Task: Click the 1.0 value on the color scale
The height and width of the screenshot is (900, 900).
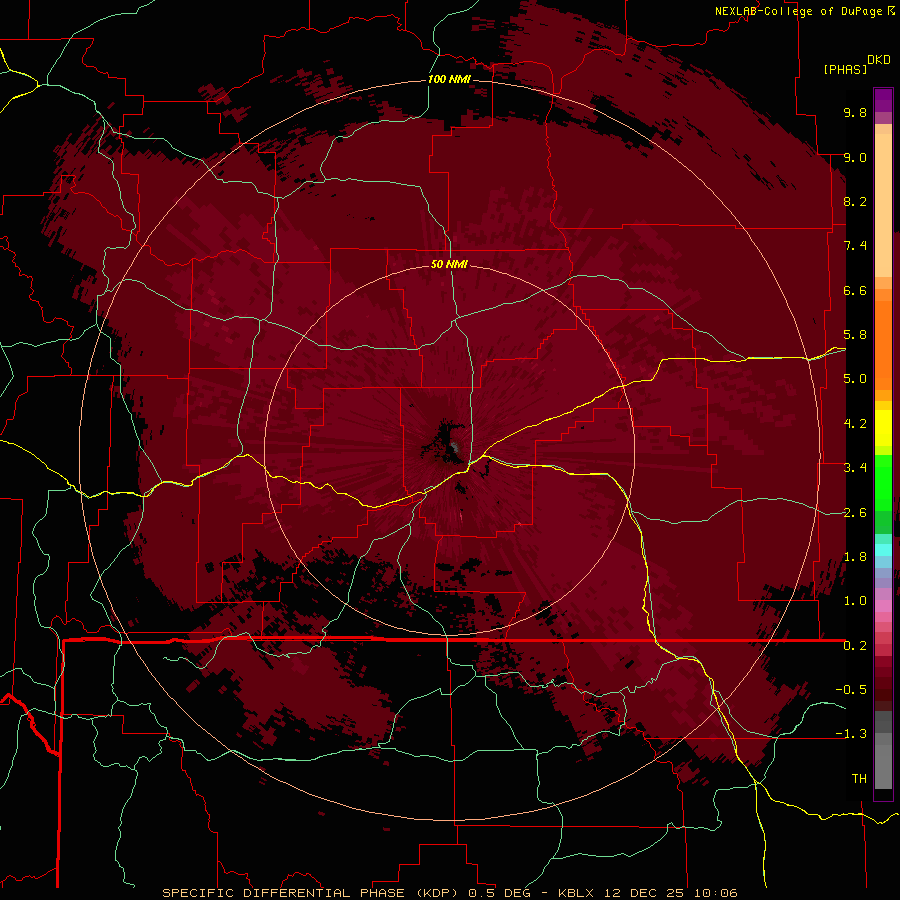Action: point(855,601)
